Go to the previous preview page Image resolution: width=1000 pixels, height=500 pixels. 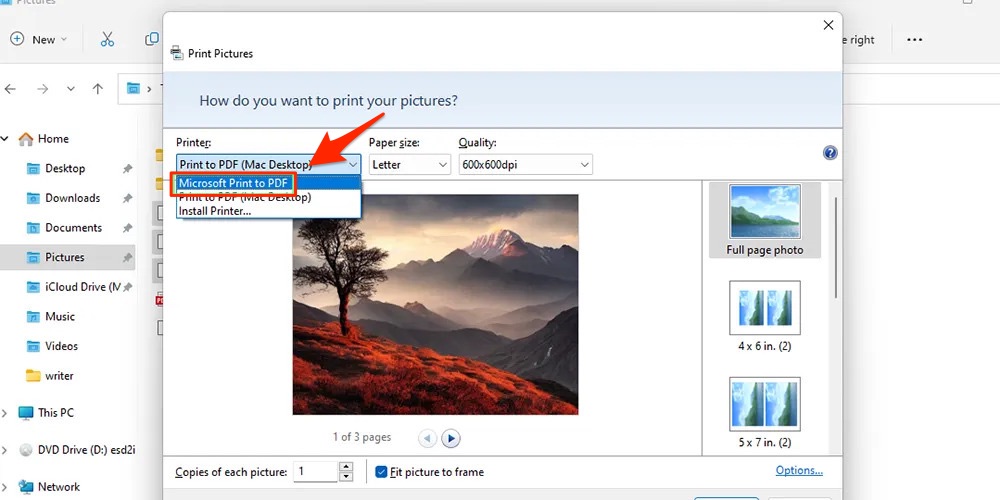point(428,438)
